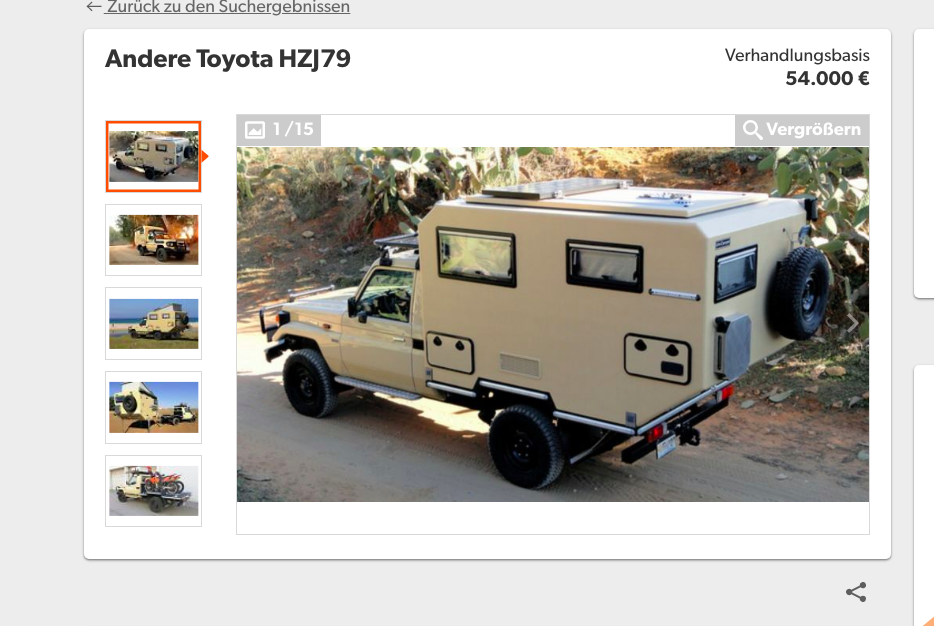Screen dimensions: 934x626
Task: Select thumbnail of camper at the beach
Action: [154, 323]
